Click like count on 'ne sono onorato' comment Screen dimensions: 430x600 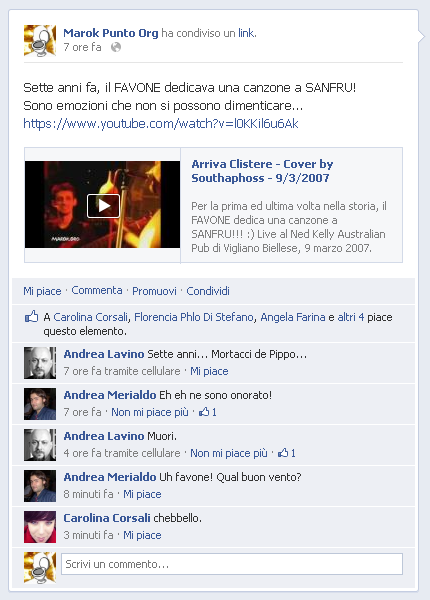tap(208, 412)
